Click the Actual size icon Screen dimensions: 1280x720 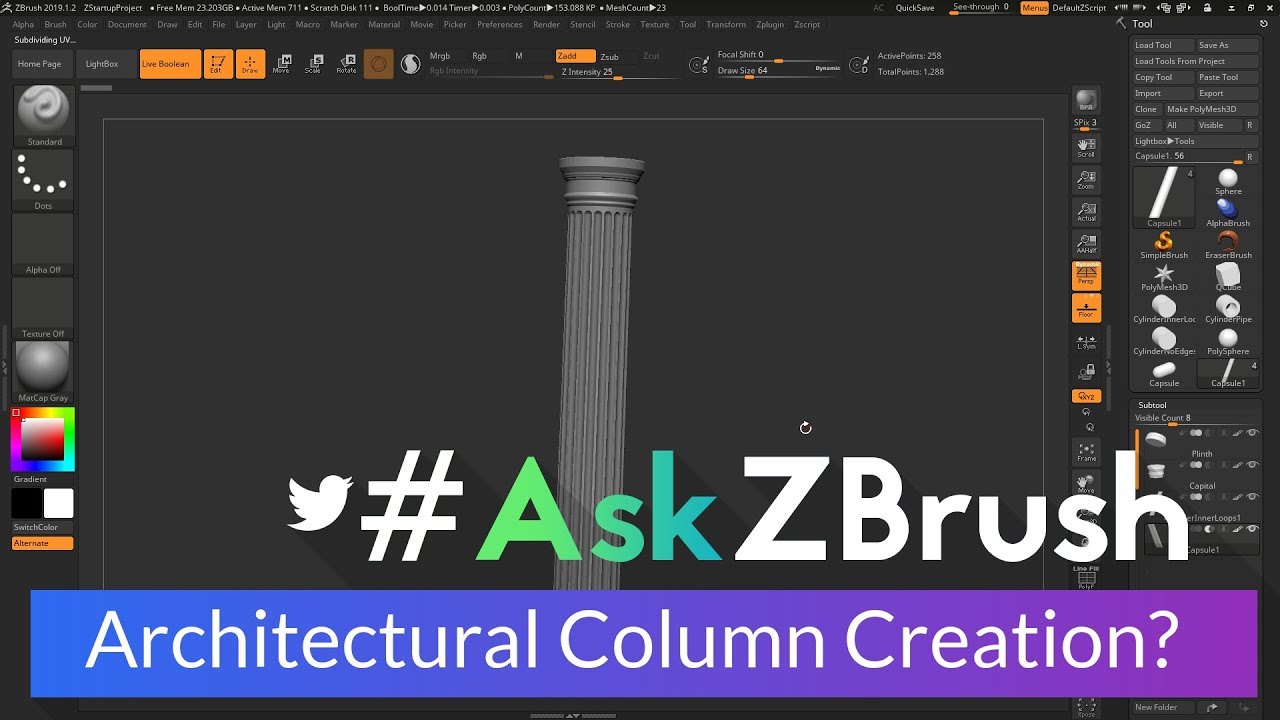click(x=1086, y=213)
